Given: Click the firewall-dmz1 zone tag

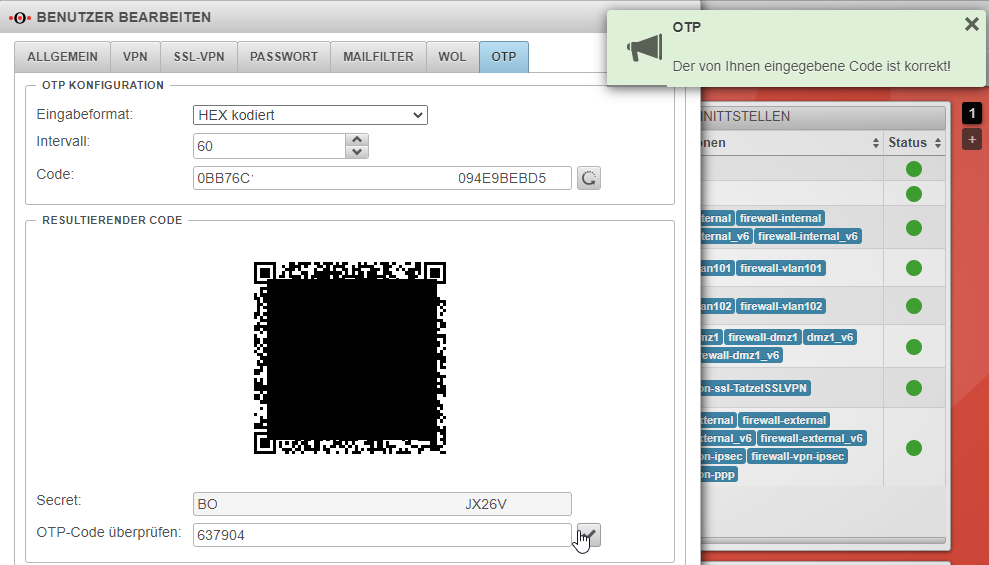Looking at the screenshot, I should 763,337.
